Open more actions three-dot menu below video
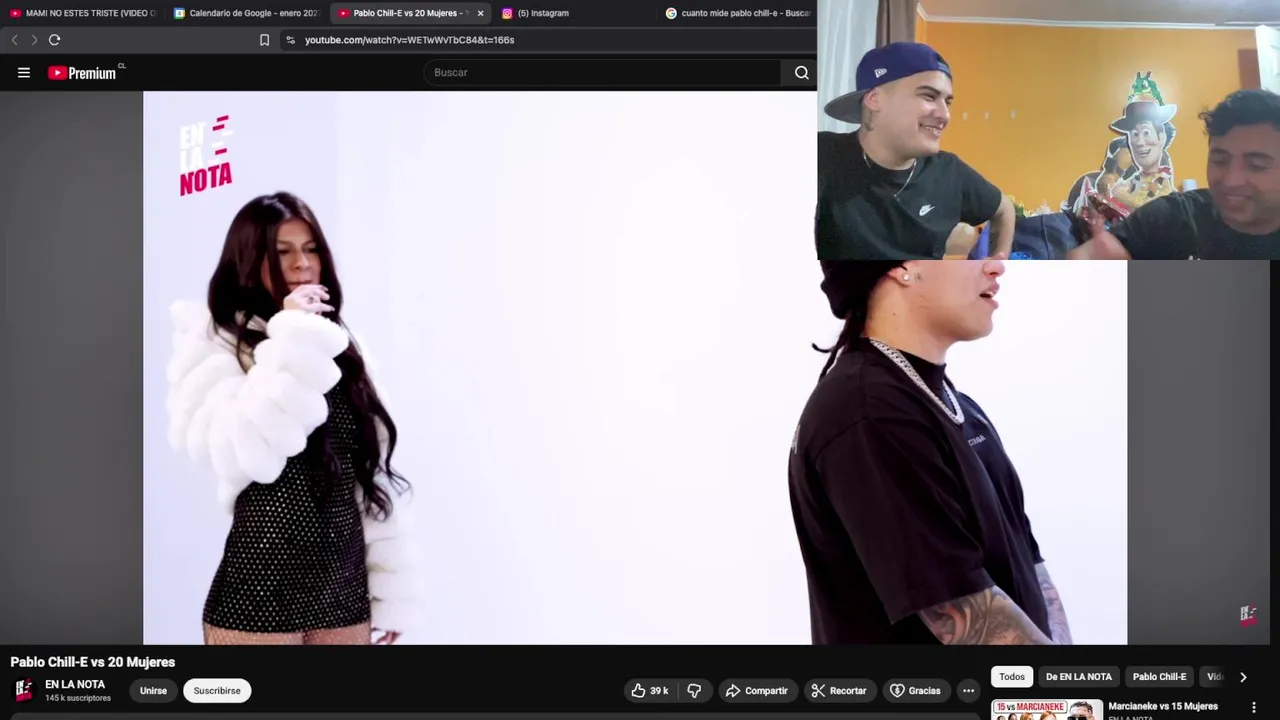 click(968, 691)
